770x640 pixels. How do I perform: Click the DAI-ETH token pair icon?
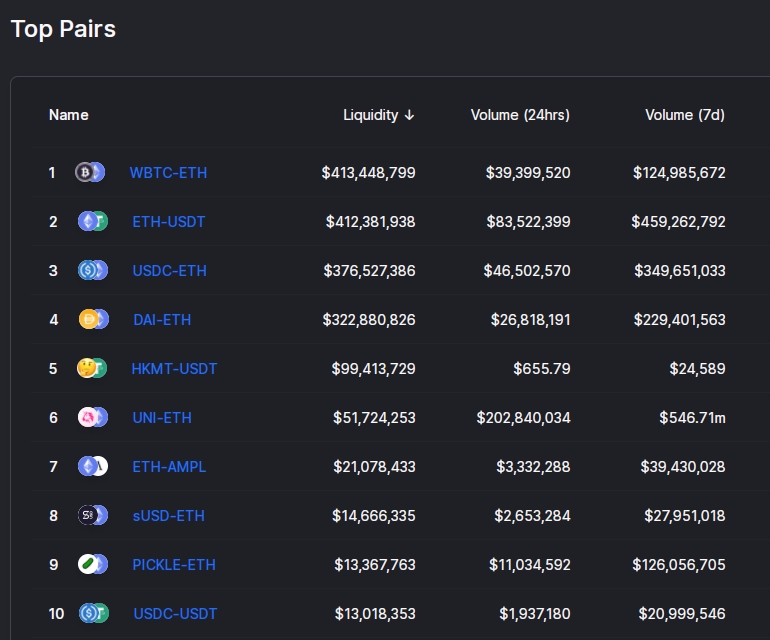tap(93, 319)
